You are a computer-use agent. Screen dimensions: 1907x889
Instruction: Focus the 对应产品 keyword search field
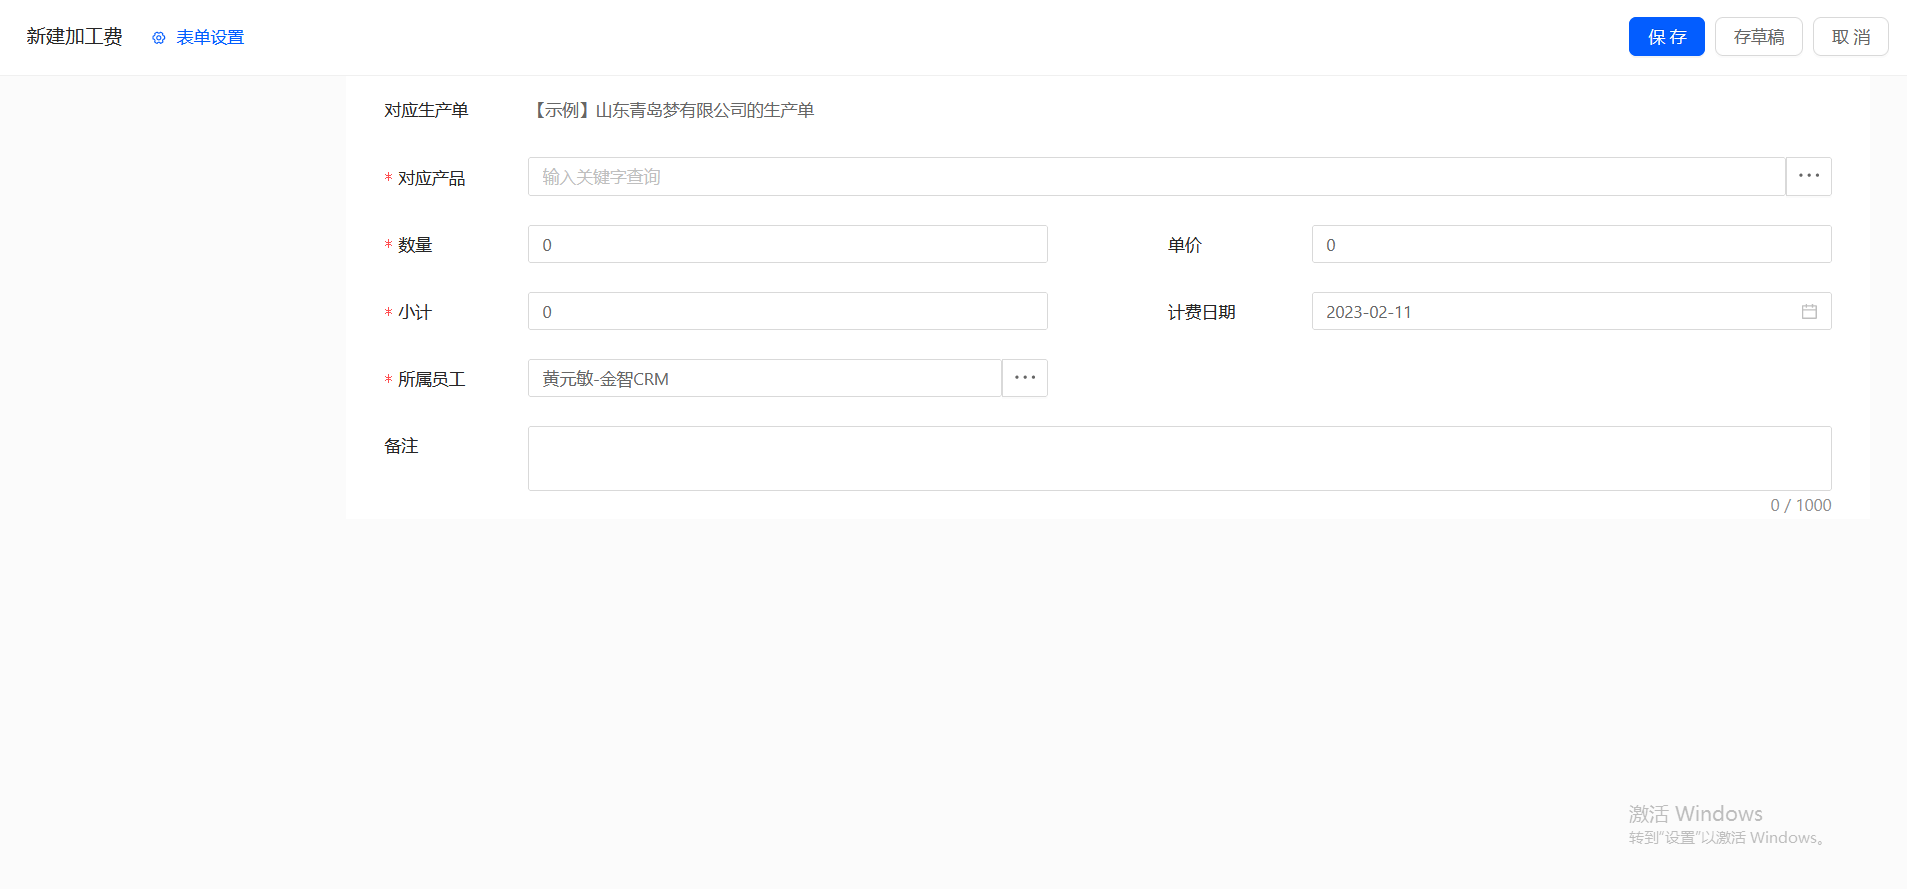point(1156,177)
